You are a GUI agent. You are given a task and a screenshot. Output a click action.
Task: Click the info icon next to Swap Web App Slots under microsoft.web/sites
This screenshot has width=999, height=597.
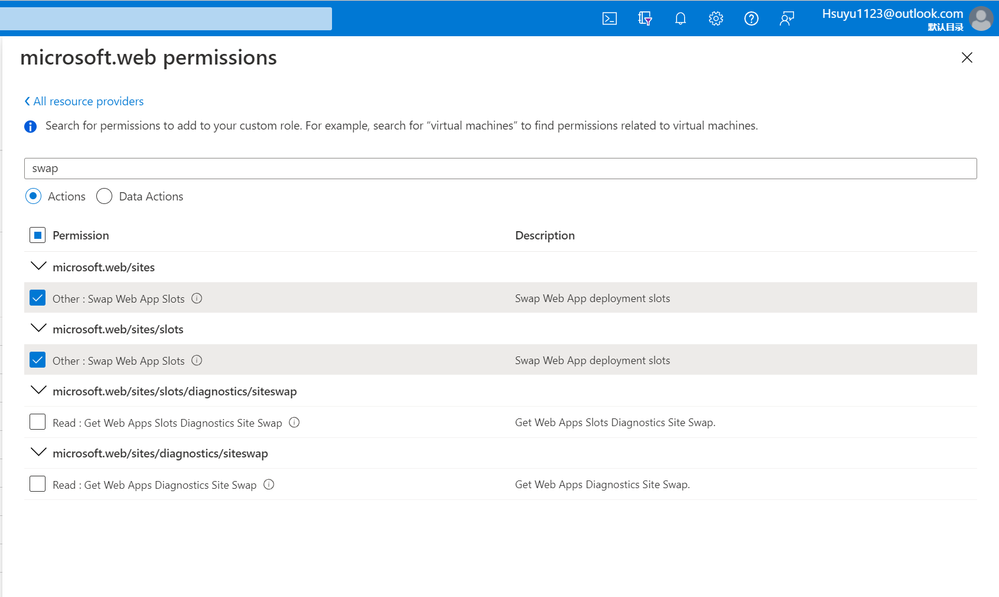tap(197, 298)
